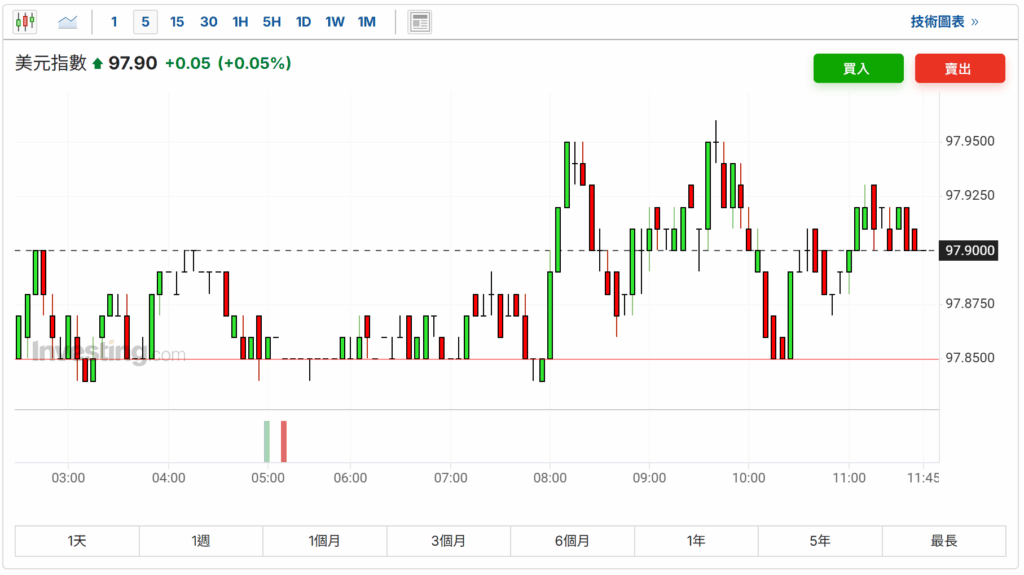Select the 15-minute interval

(177, 22)
